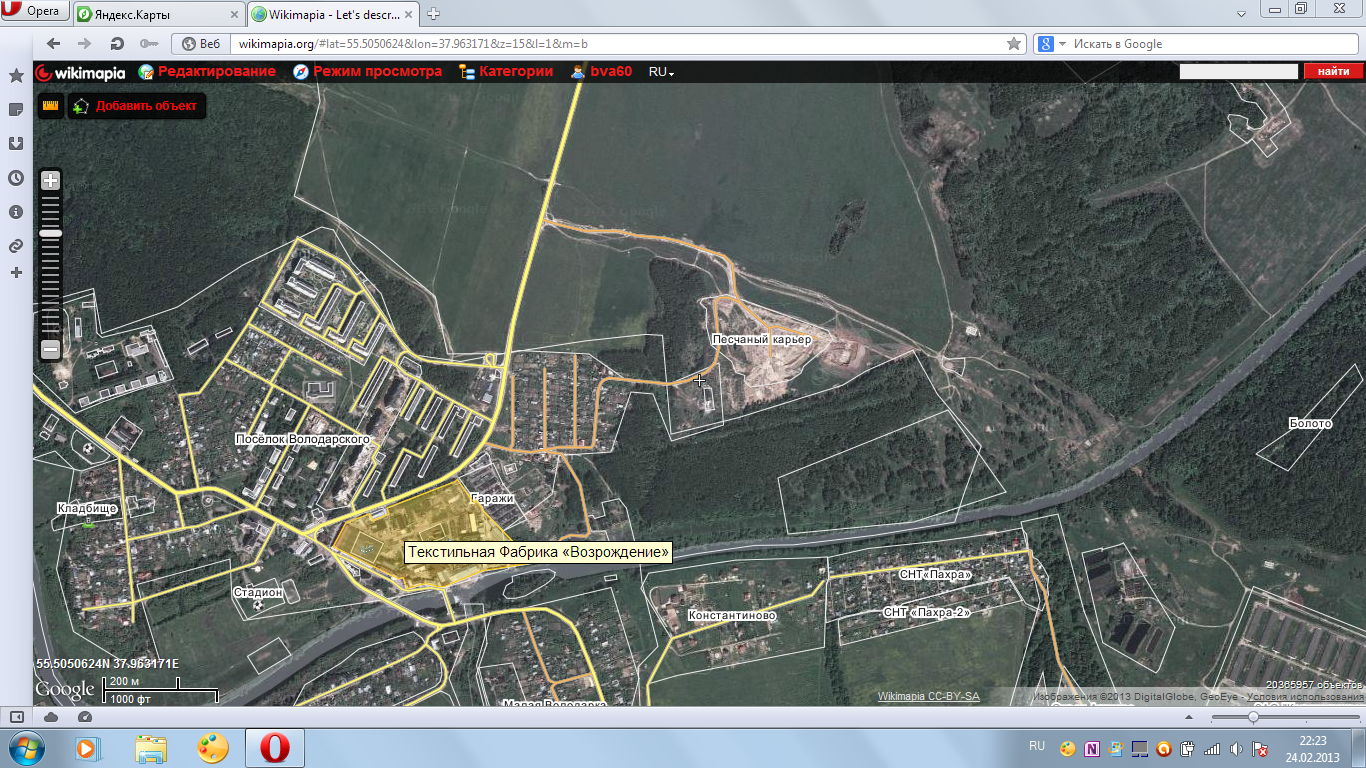Click the map zoom in plus button
This screenshot has height=768, width=1366.
tap(50, 181)
